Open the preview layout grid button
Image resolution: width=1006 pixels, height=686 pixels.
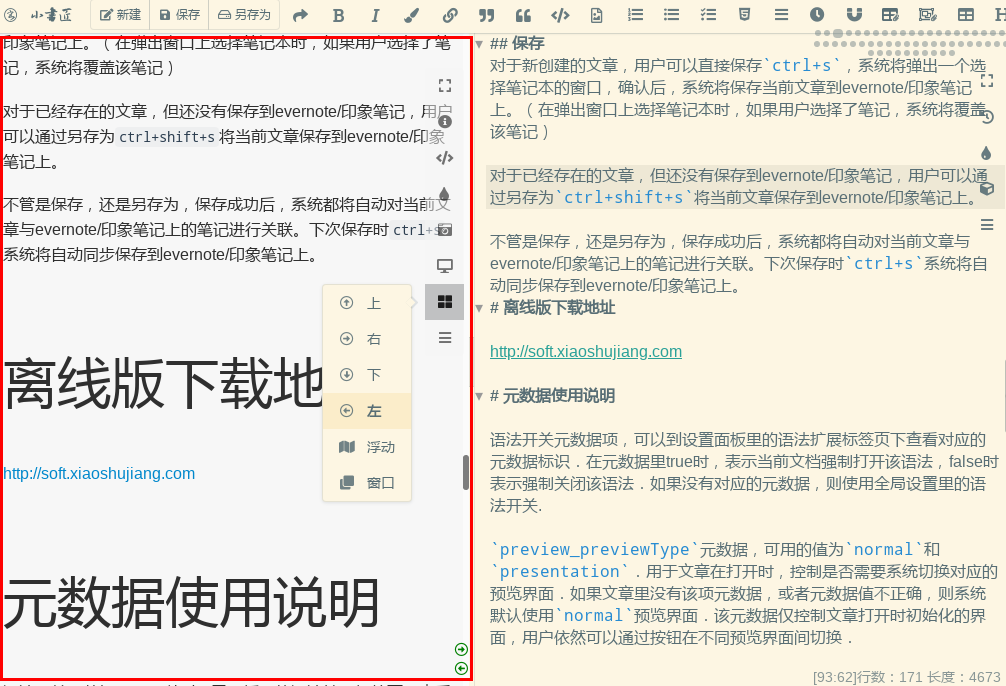[445, 302]
